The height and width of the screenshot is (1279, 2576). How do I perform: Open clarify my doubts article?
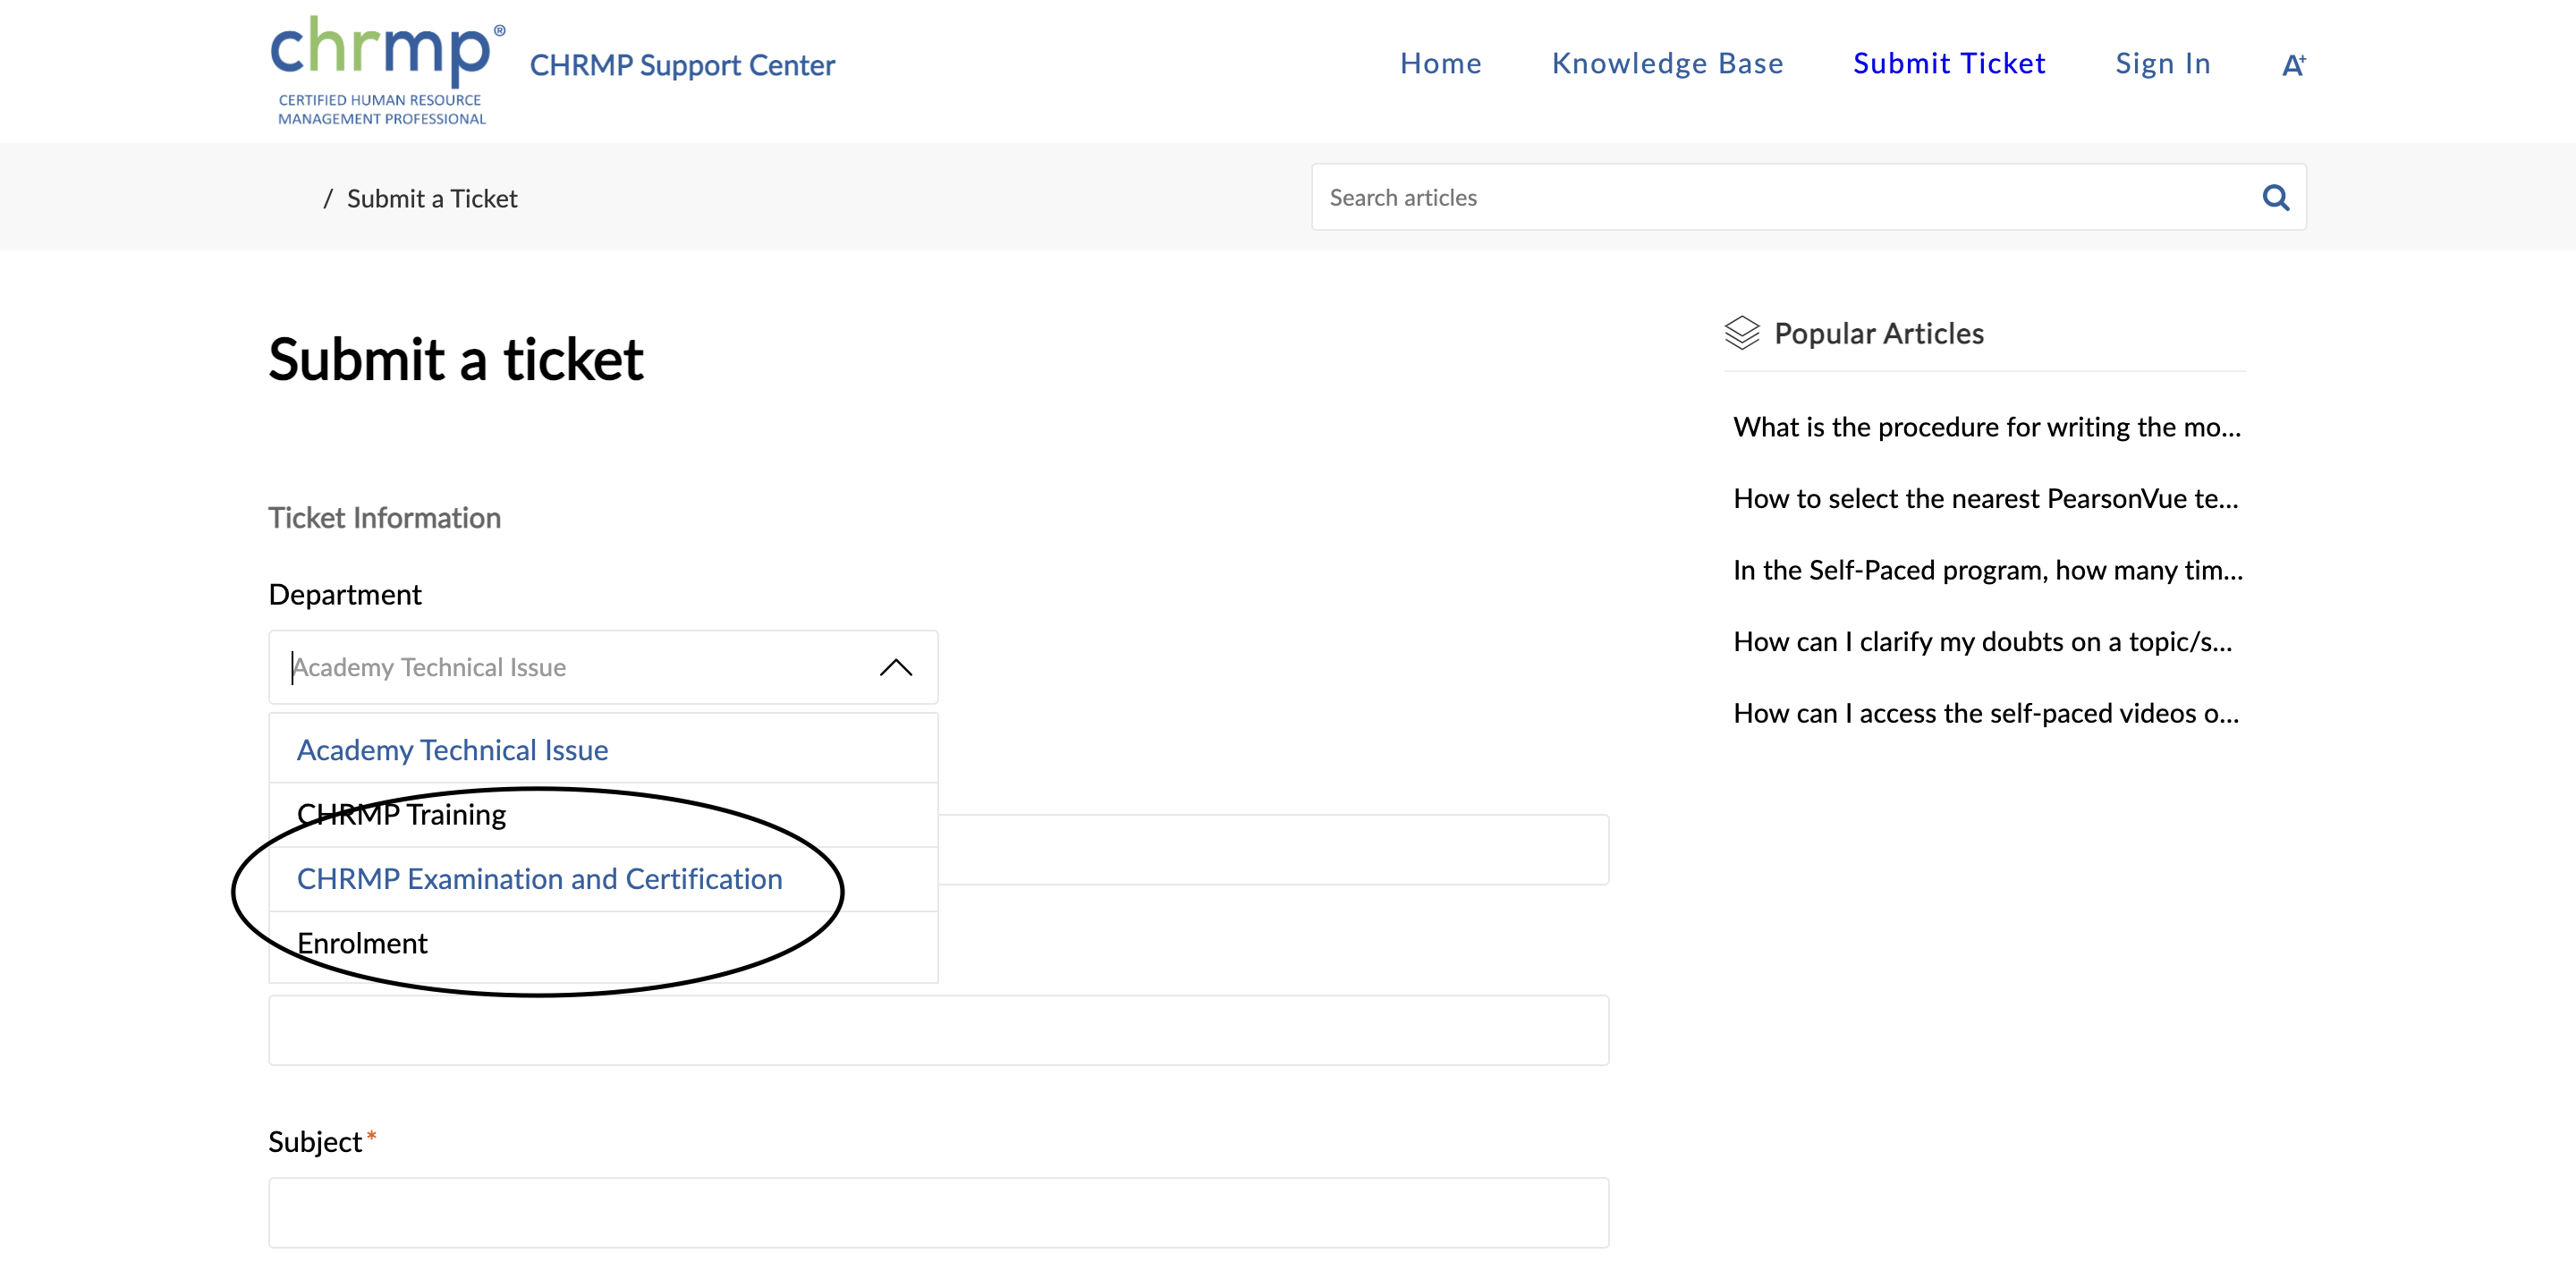pos(1982,641)
